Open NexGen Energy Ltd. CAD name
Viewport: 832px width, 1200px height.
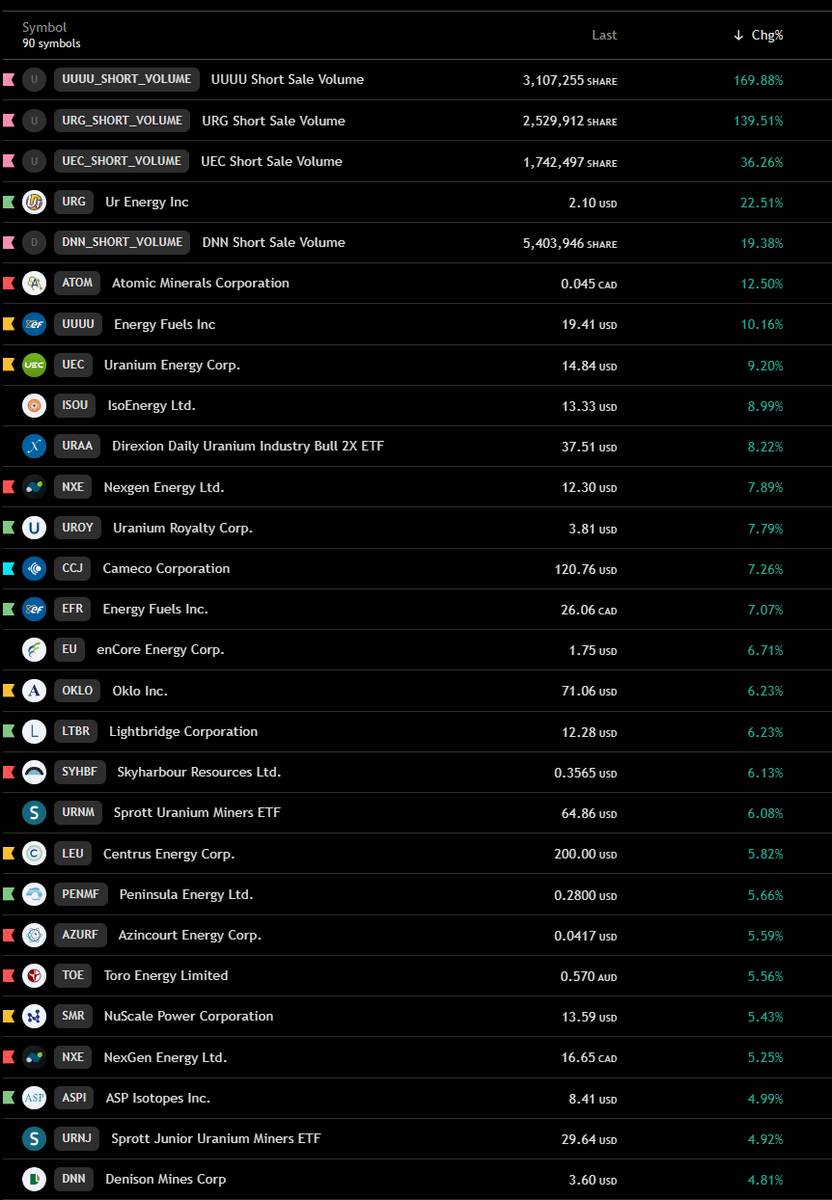coord(165,1058)
